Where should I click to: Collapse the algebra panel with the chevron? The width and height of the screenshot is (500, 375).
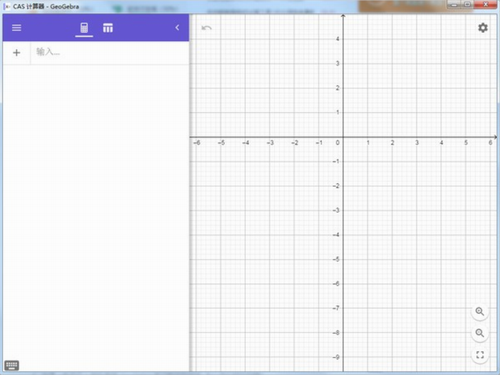177,28
